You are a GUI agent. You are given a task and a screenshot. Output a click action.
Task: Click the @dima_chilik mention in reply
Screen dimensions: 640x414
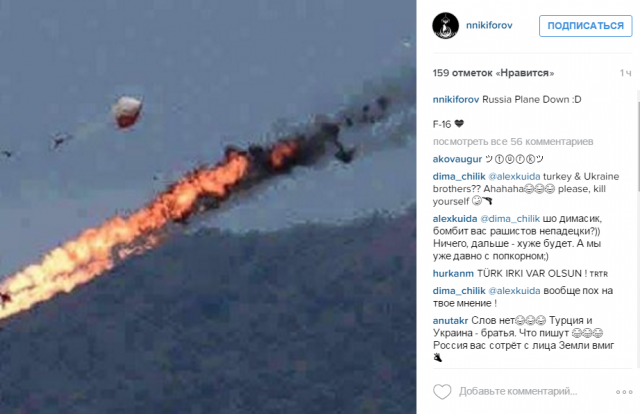(510, 218)
